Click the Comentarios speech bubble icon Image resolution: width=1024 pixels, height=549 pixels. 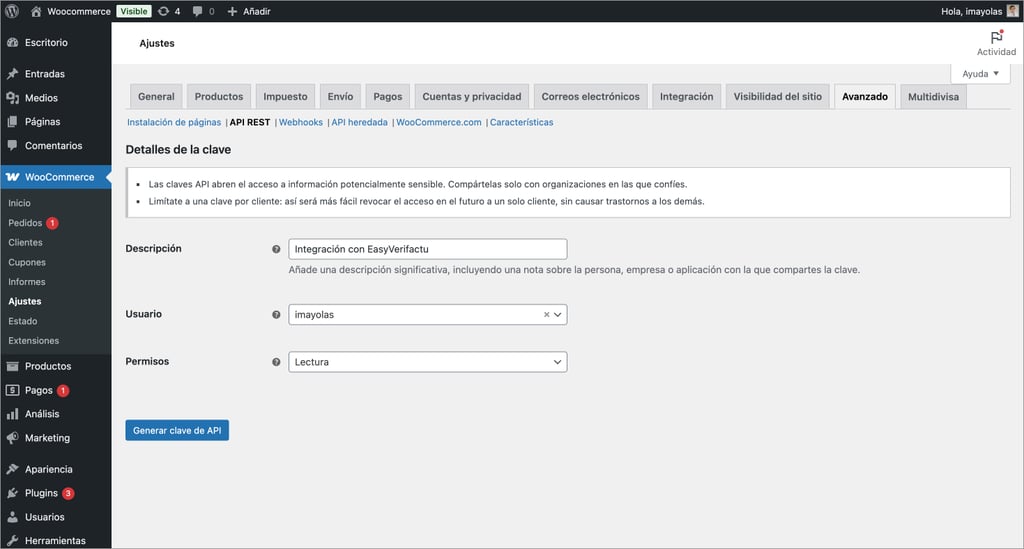click(12, 146)
